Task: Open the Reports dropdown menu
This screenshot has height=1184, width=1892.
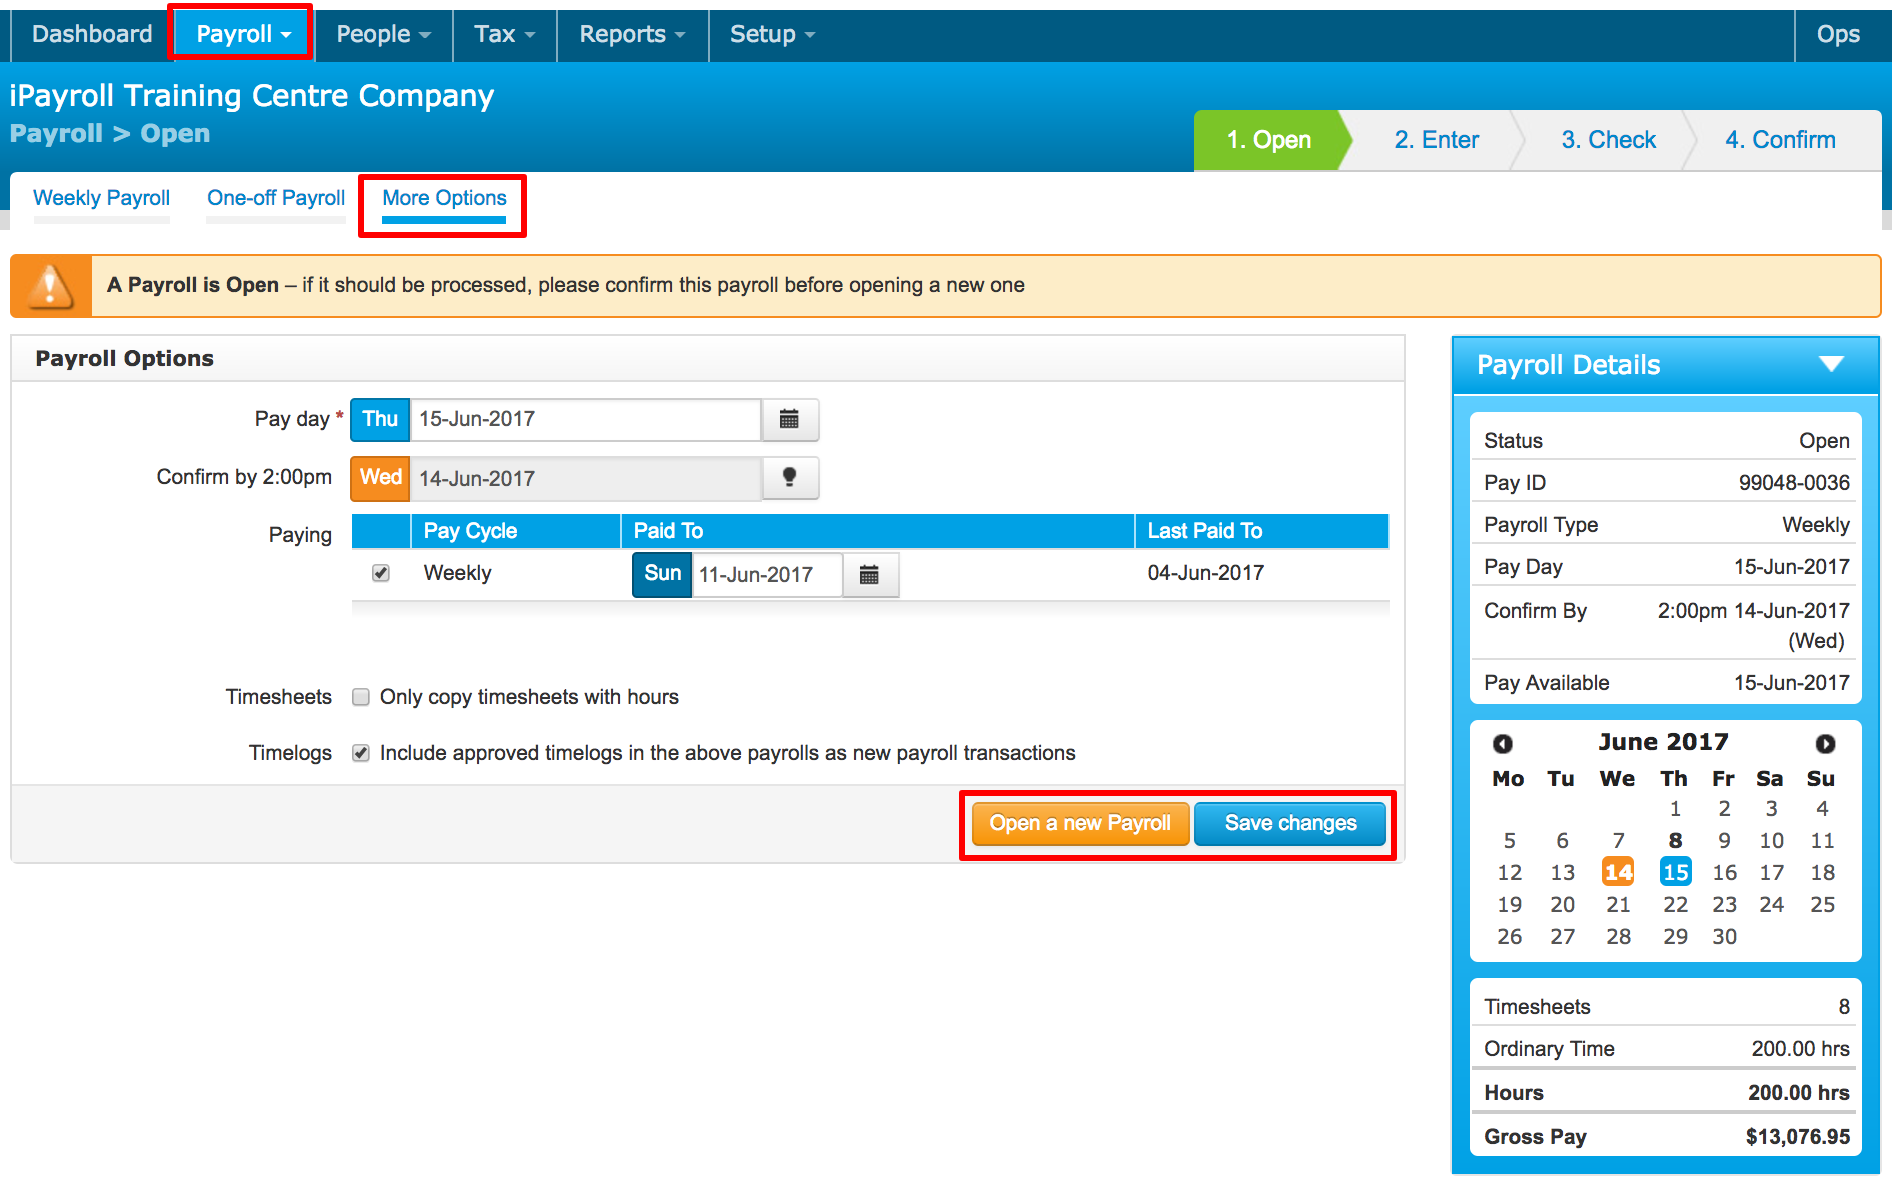Action: (x=632, y=34)
